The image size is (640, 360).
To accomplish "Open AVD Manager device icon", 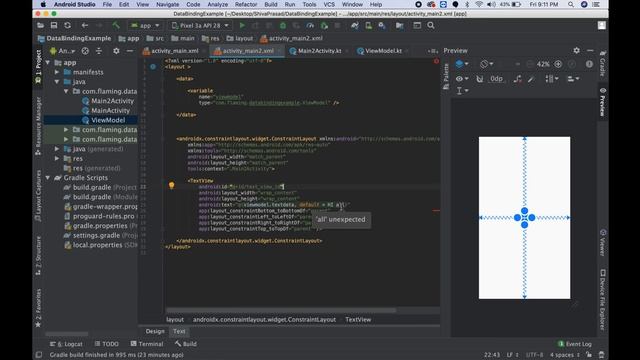I will coord(368,25).
